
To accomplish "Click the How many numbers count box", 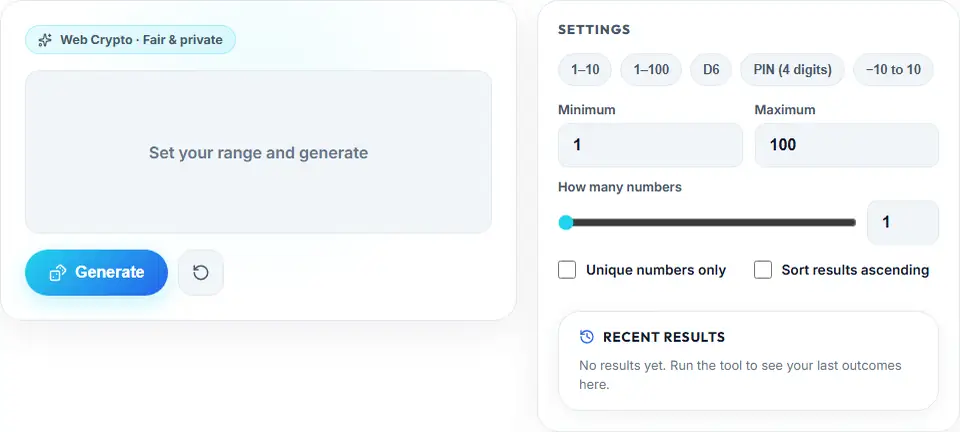I will click(902, 222).
